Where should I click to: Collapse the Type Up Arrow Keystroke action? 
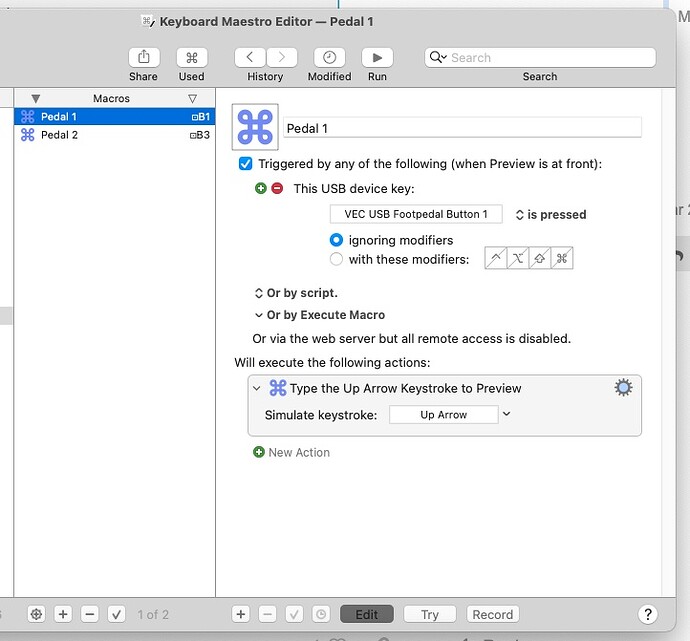257,388
